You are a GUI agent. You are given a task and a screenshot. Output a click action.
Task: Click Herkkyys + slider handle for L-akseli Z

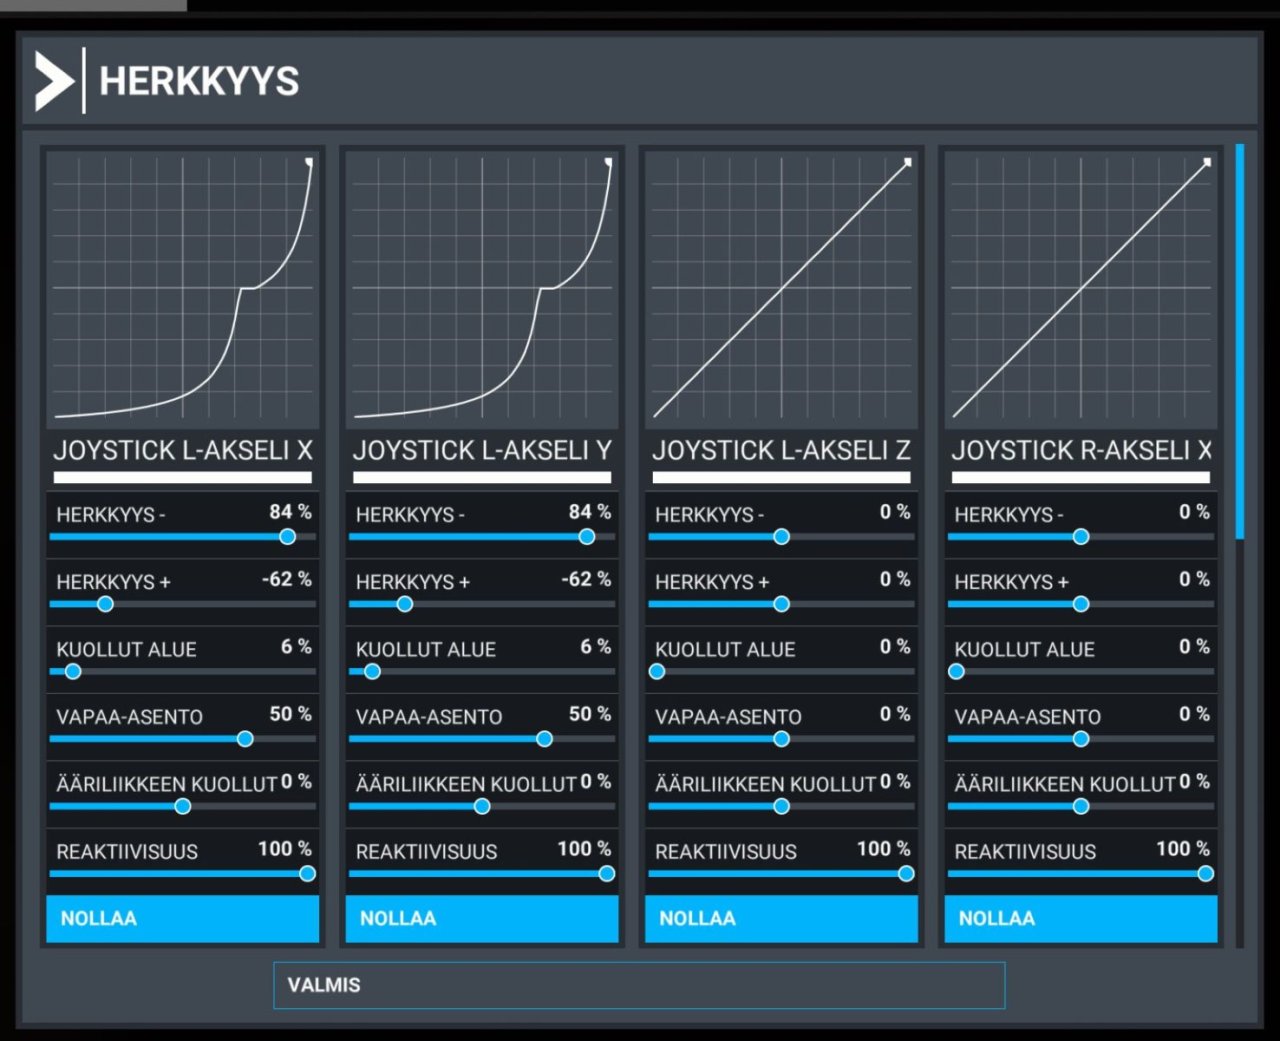pos(782,604)
